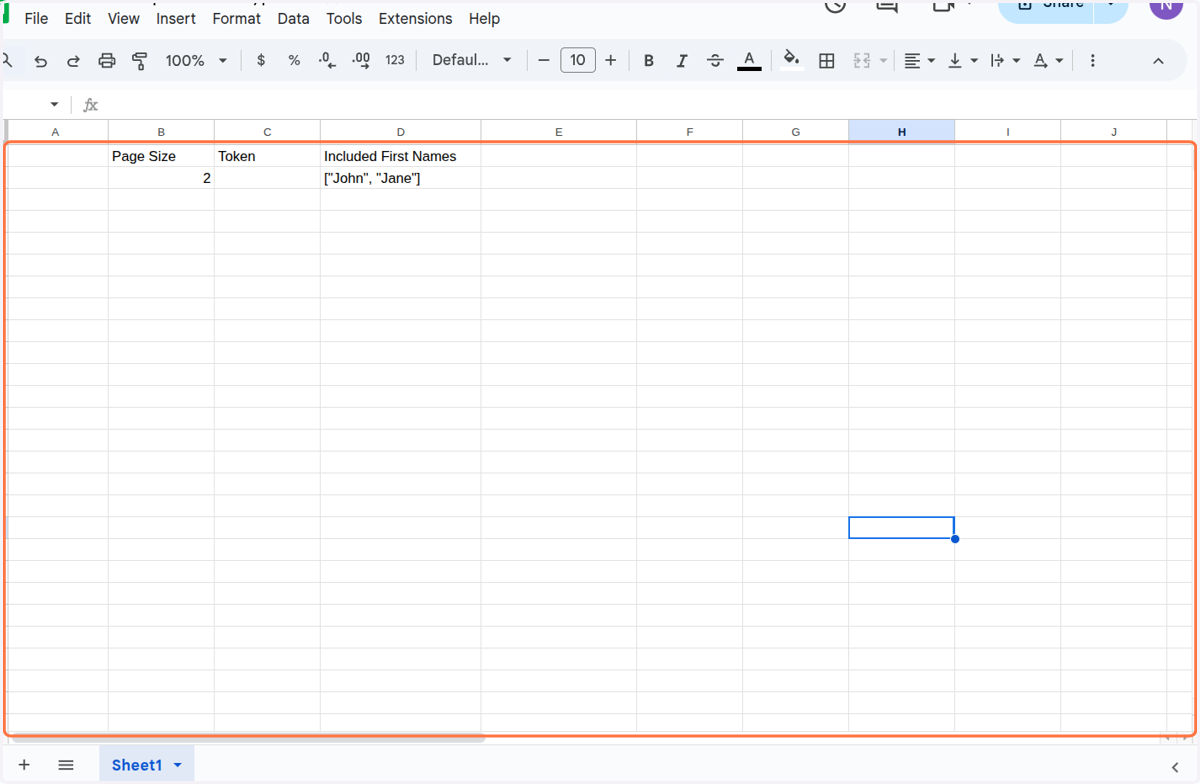Open the Insert menu

pos(176,18)
